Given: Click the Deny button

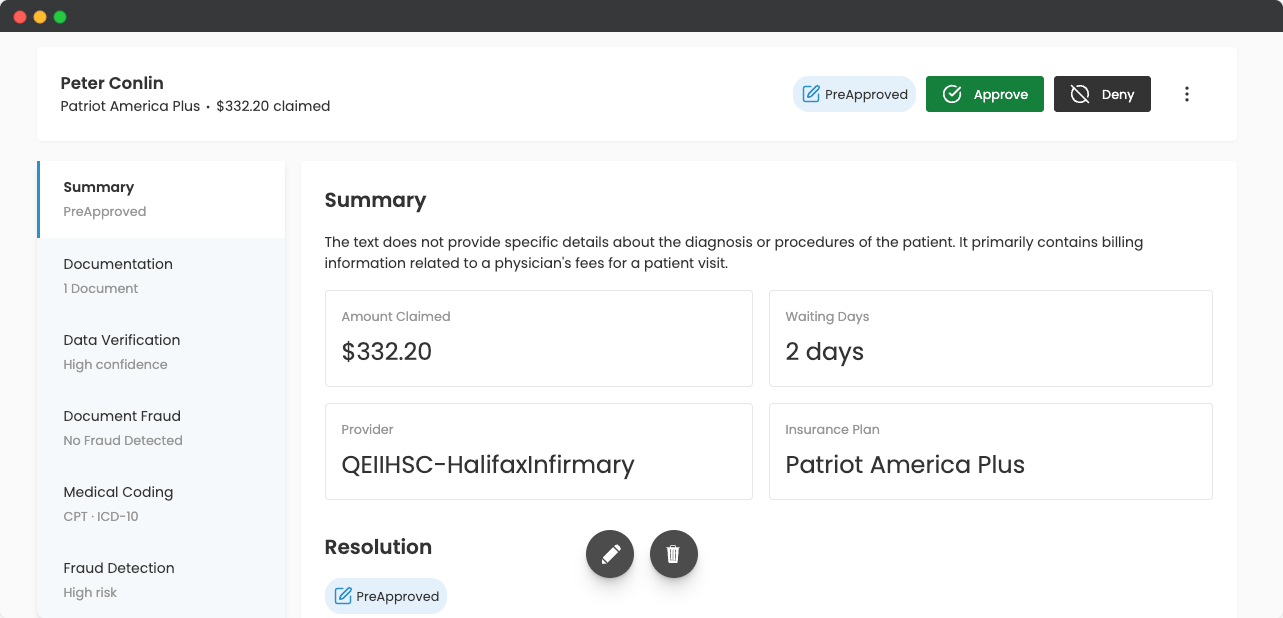Looking at the screenshot, I should click(1102, 94).
